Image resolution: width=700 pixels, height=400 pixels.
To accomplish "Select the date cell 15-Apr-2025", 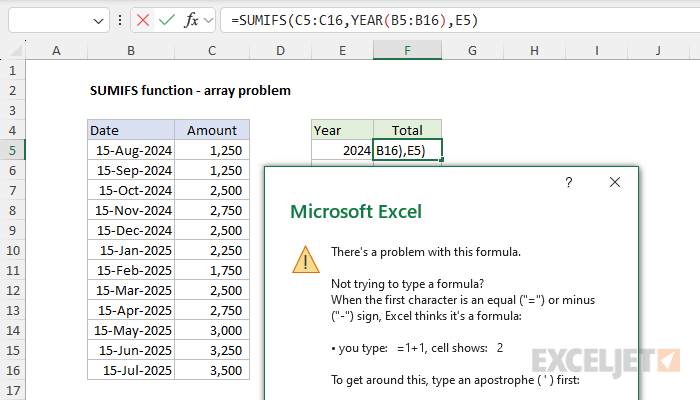I will pyautogui.click(x=131, y=310).
